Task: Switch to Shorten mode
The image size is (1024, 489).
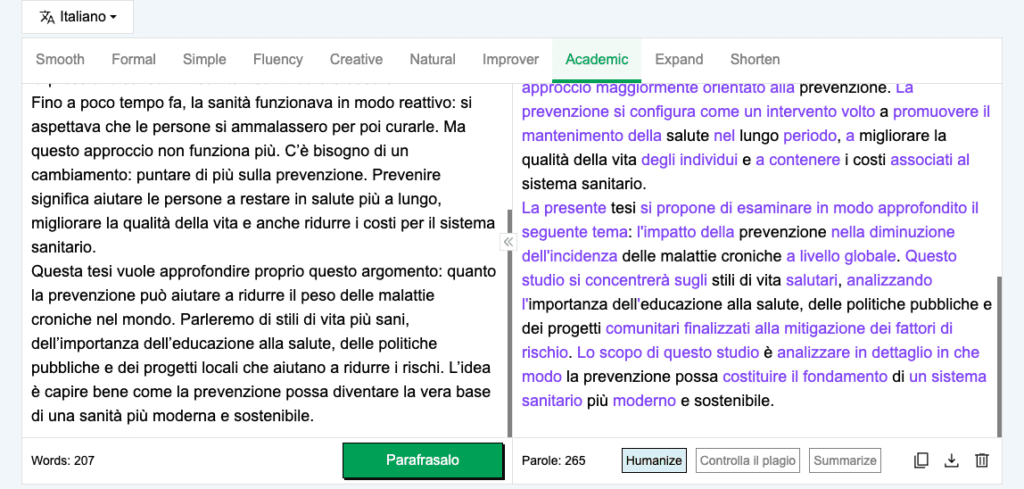Action: coord(755,59)
